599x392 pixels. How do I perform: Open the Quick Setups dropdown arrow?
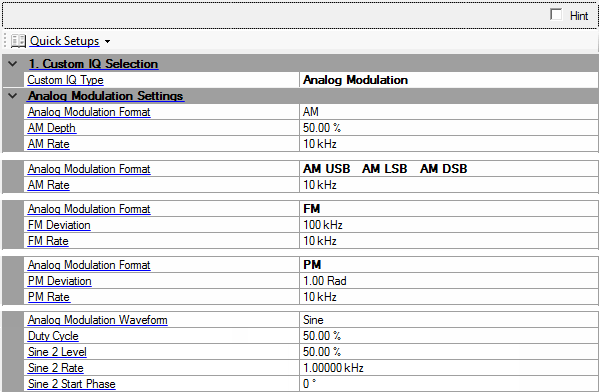coord(108,41)
